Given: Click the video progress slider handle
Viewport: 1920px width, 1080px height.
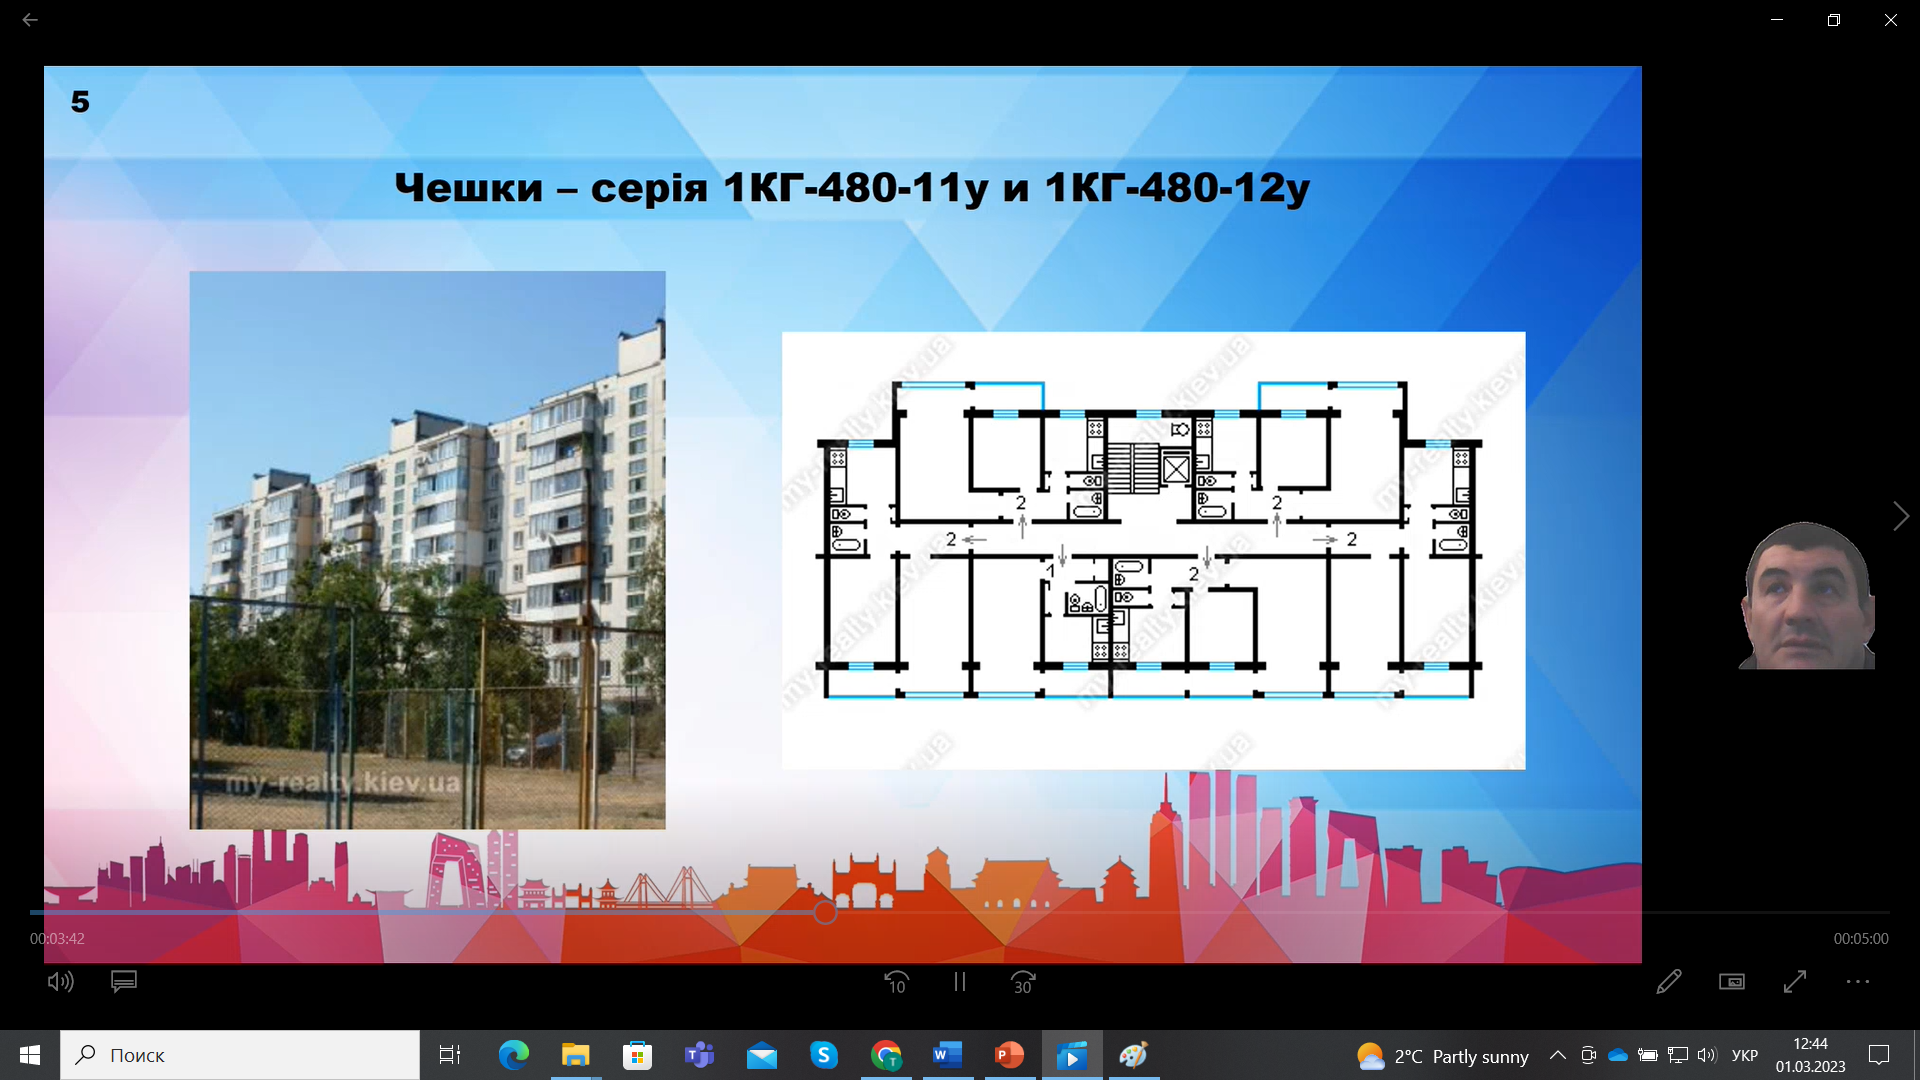Looking at the screenshot, I should point(825,912).
